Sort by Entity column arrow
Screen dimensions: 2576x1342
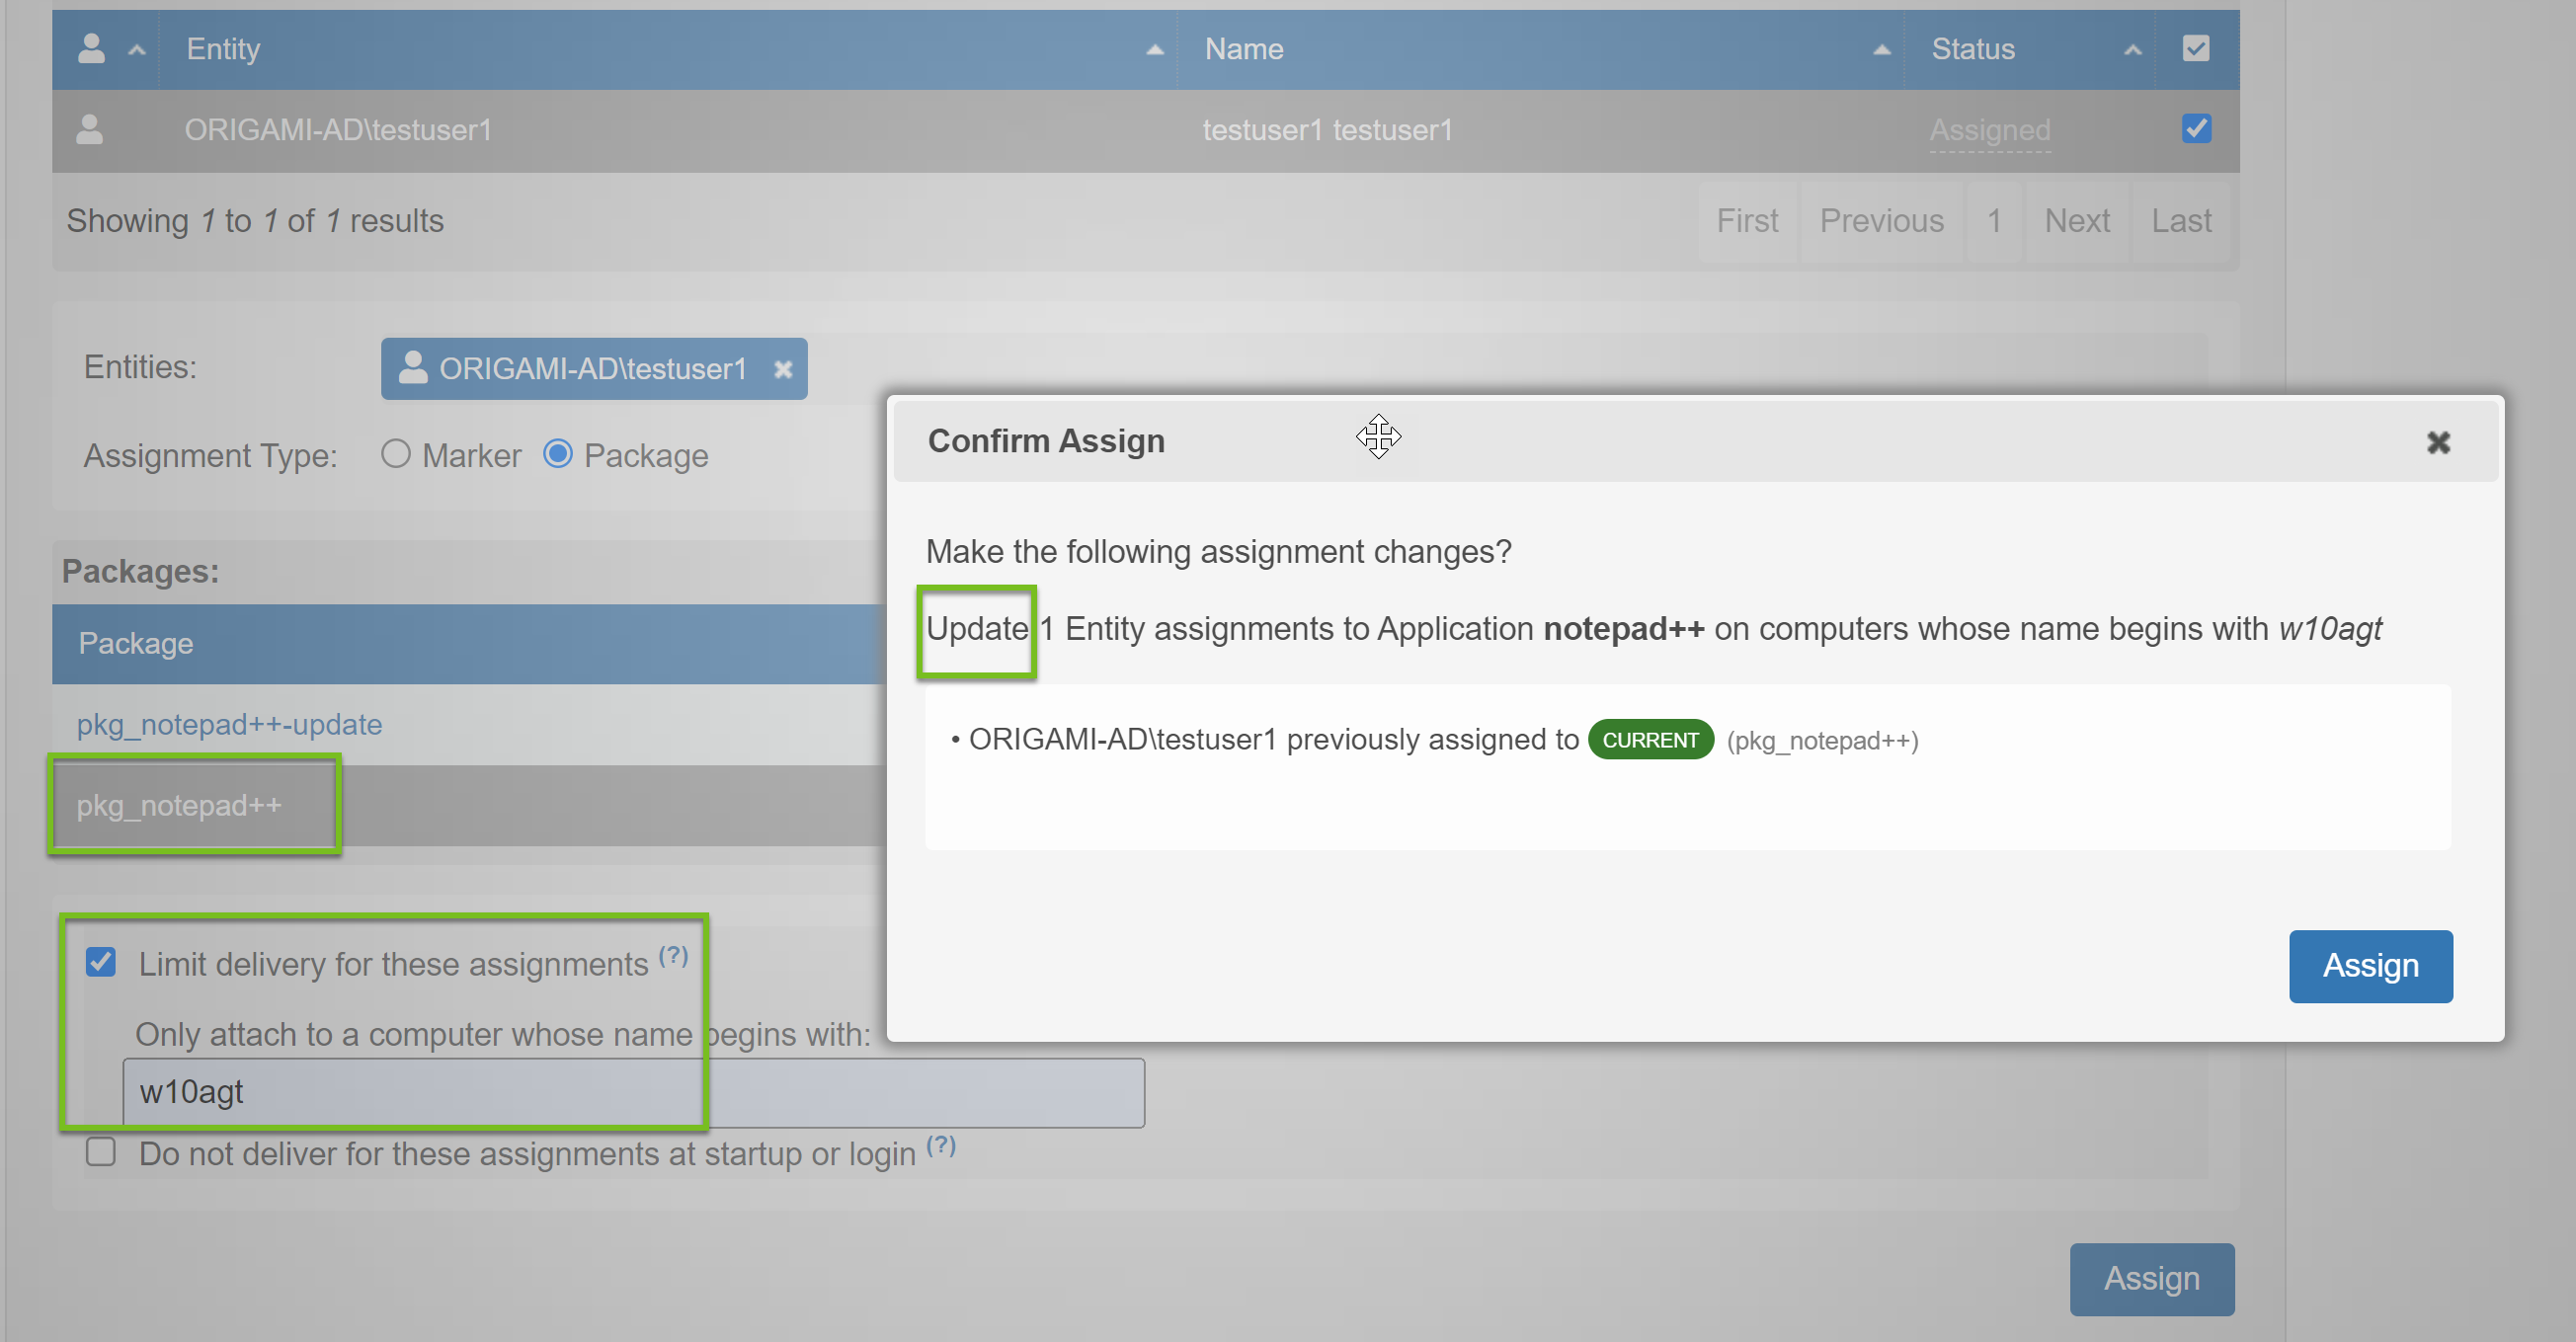(x=1154, y=50)
